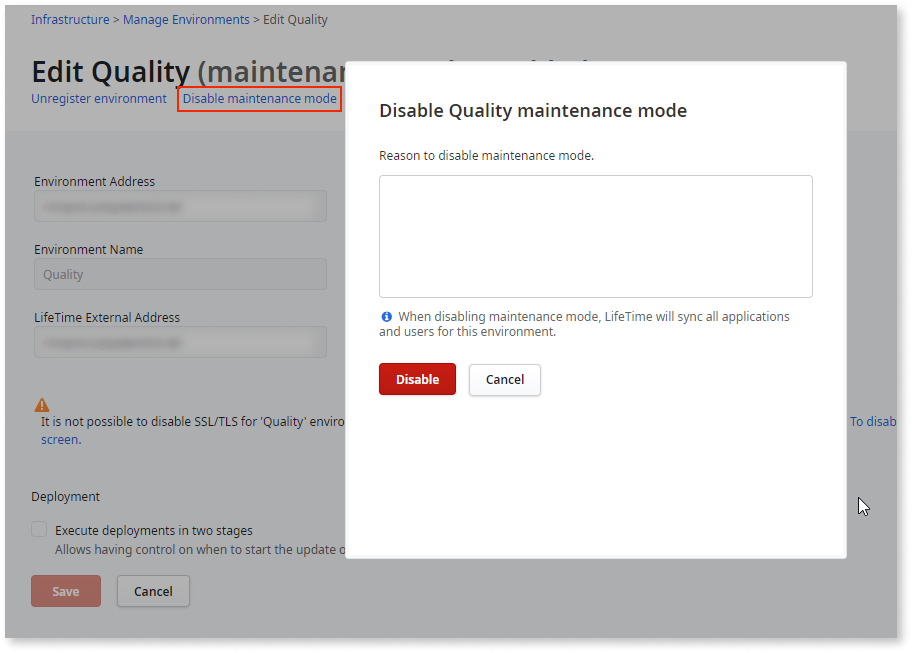
Task: Select the Environment Address field
Action: [180, 206]
